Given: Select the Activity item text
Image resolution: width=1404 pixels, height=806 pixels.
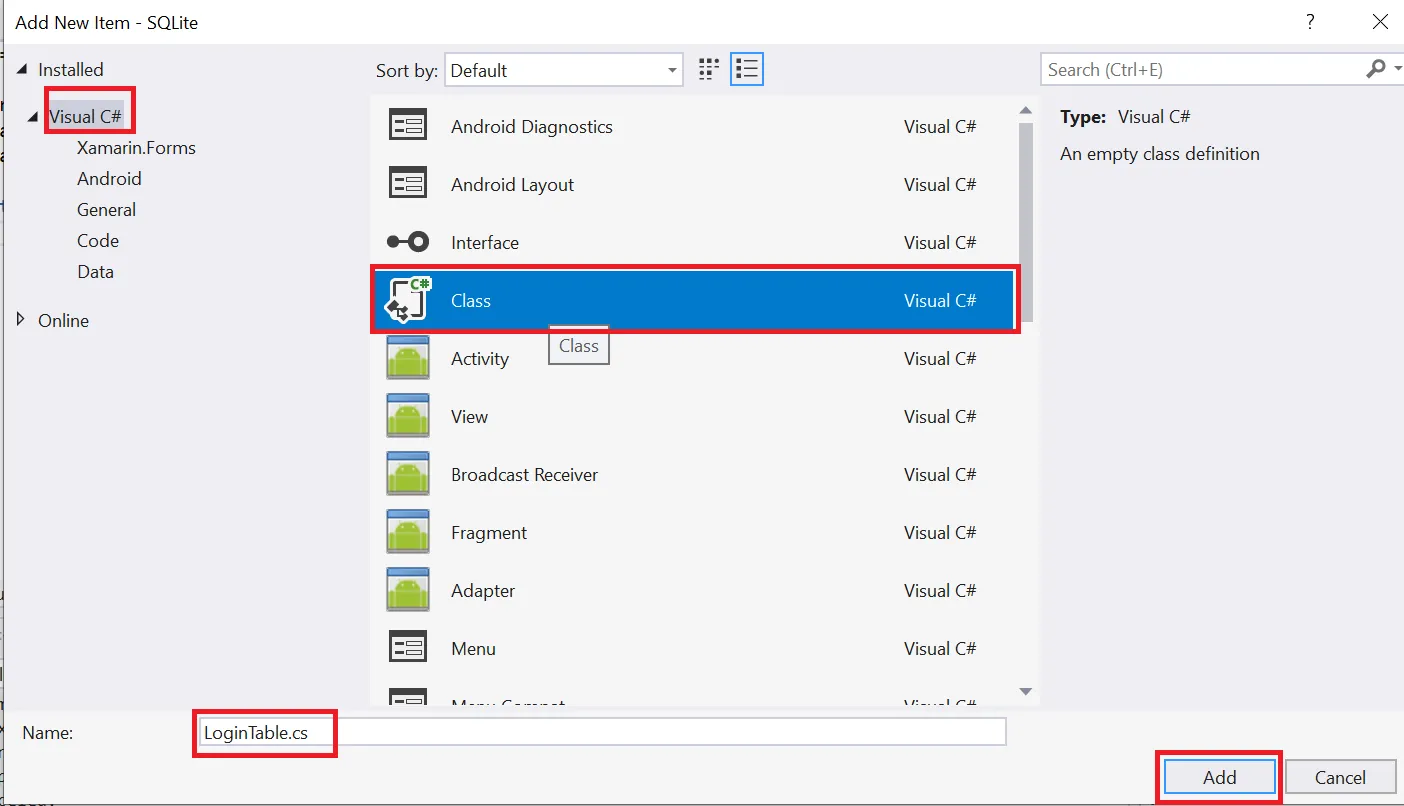Looking at the screenshot, I should (x=480, y=358).
